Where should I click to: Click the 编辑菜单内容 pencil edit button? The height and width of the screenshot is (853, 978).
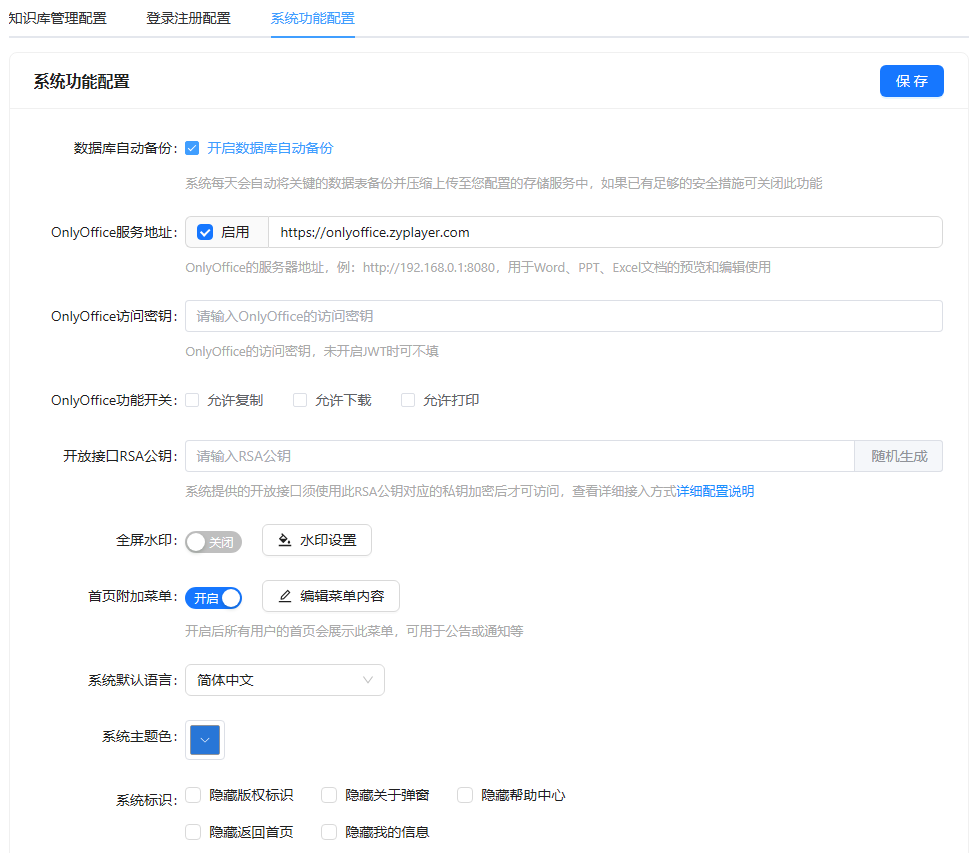pyautogui.click(x=330, y=596)
